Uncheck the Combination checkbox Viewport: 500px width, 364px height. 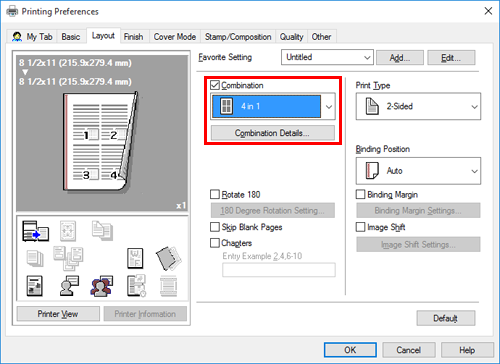(215, 85)
